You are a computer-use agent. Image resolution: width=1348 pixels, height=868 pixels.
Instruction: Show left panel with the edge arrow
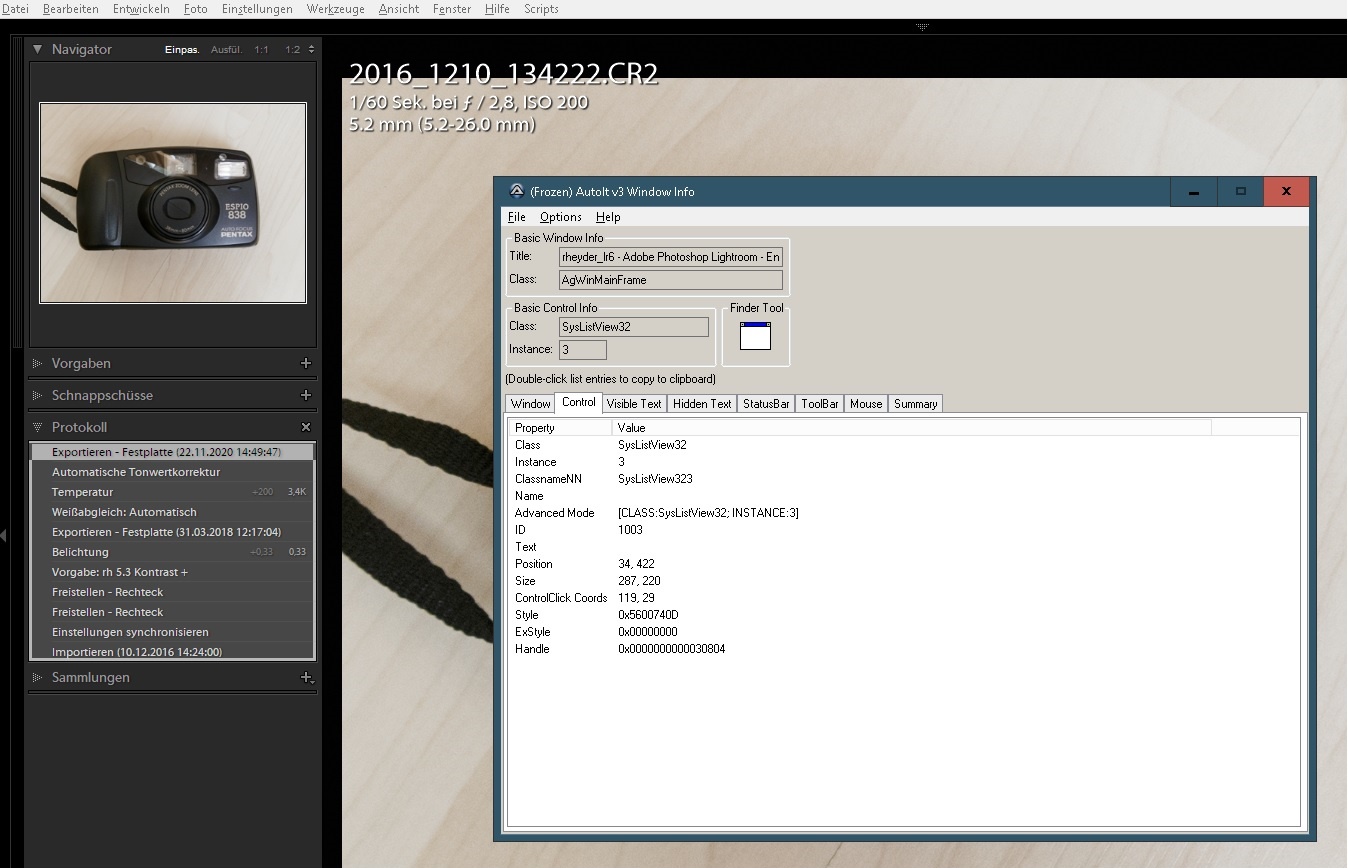click(x=4, y=536)
